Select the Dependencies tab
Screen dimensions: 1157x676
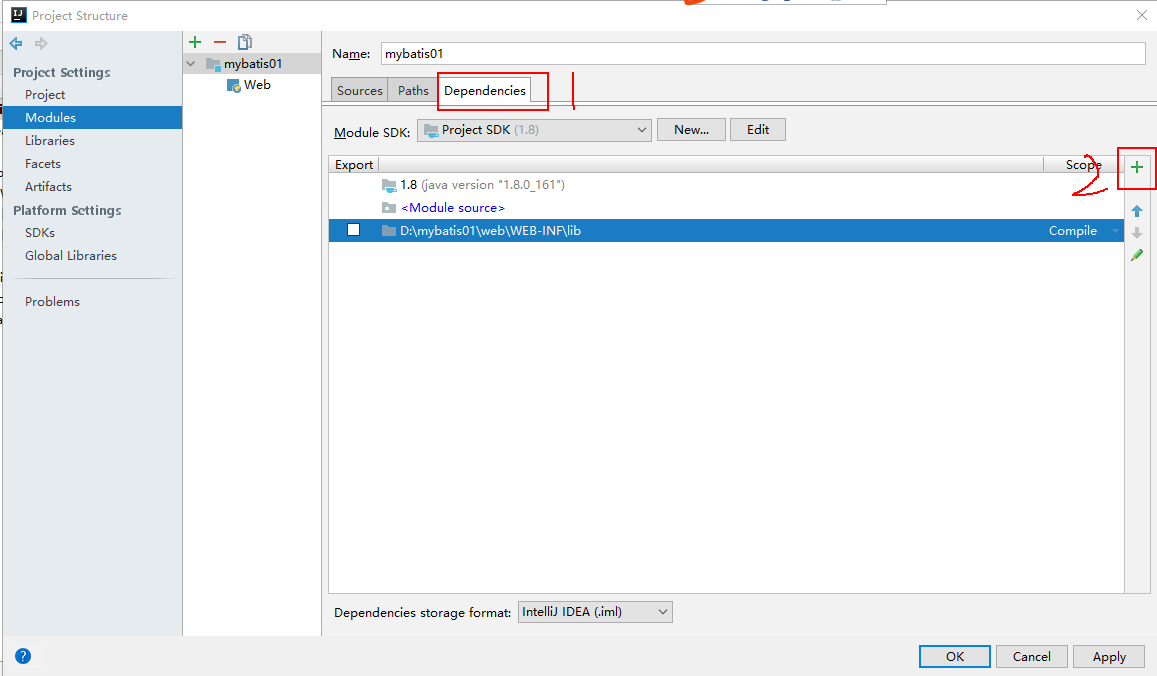[x=485, y=90]
